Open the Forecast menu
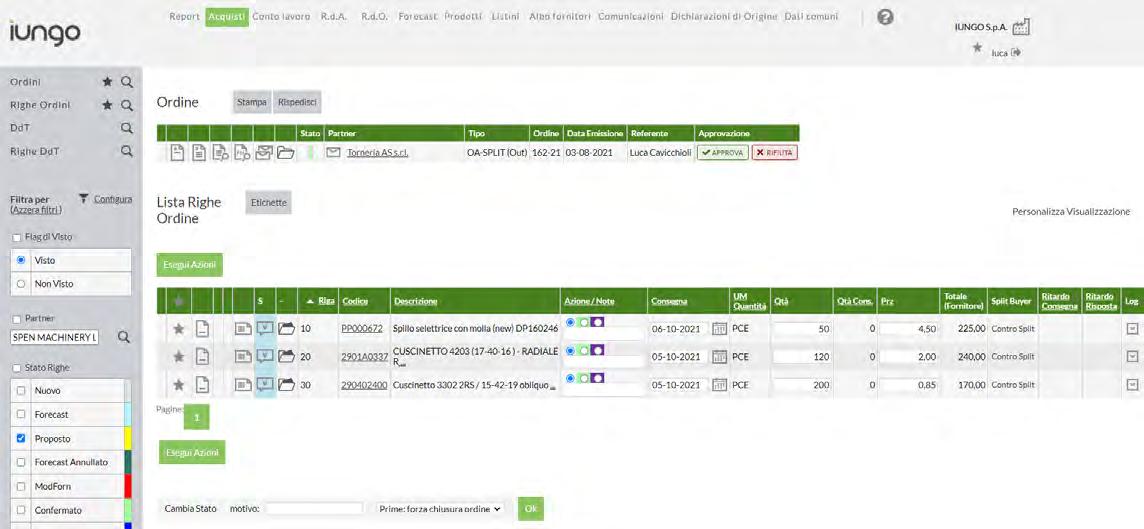1144x529 pixels. [417, 16]
